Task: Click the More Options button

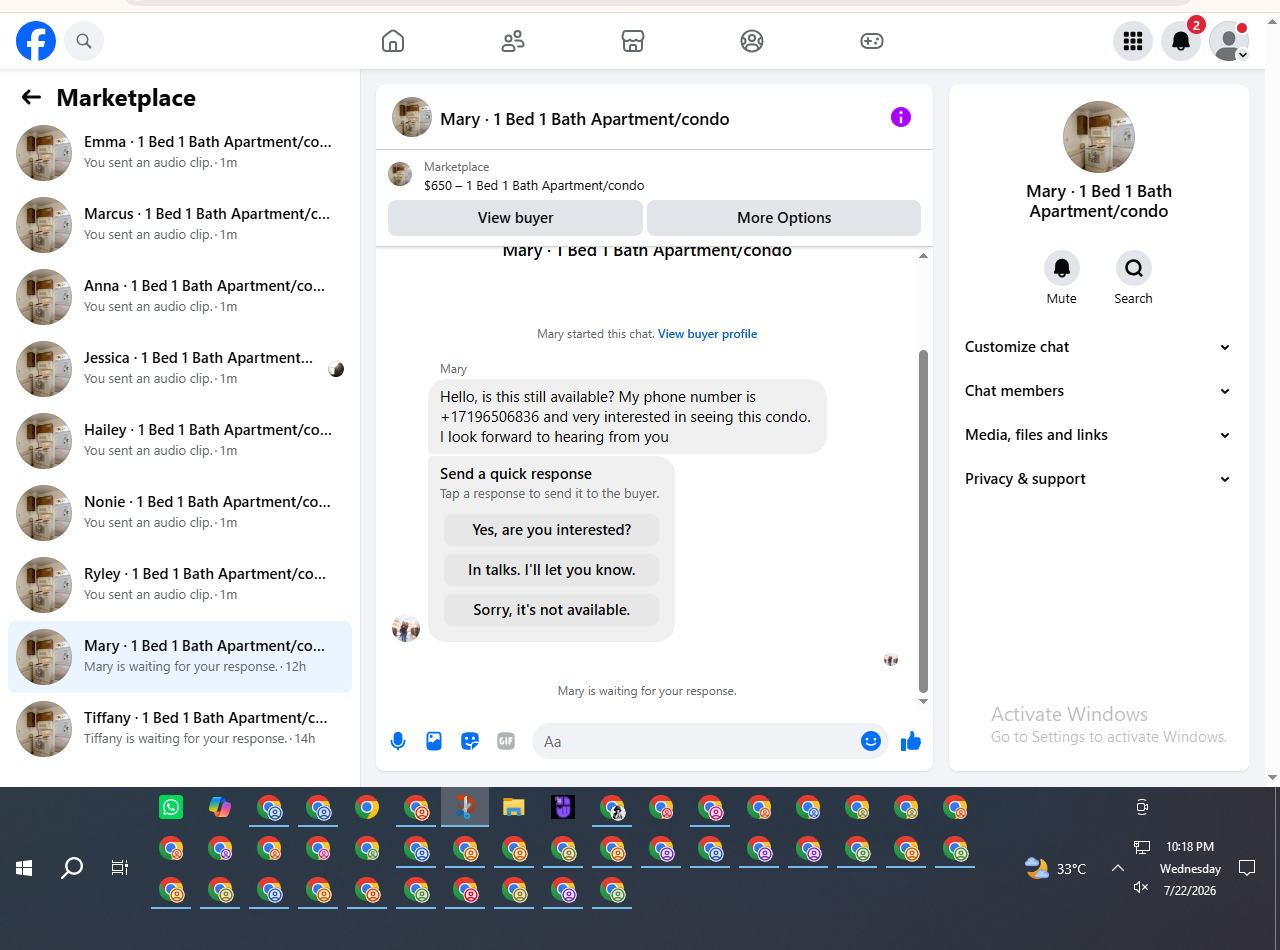Action: pos(784,218)
